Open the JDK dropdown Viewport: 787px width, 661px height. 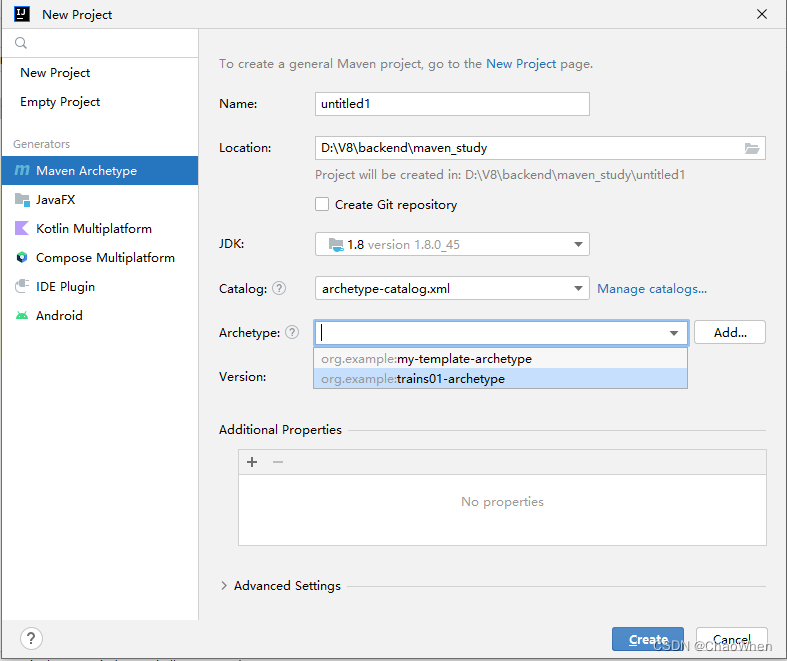[x=452, y=244]
